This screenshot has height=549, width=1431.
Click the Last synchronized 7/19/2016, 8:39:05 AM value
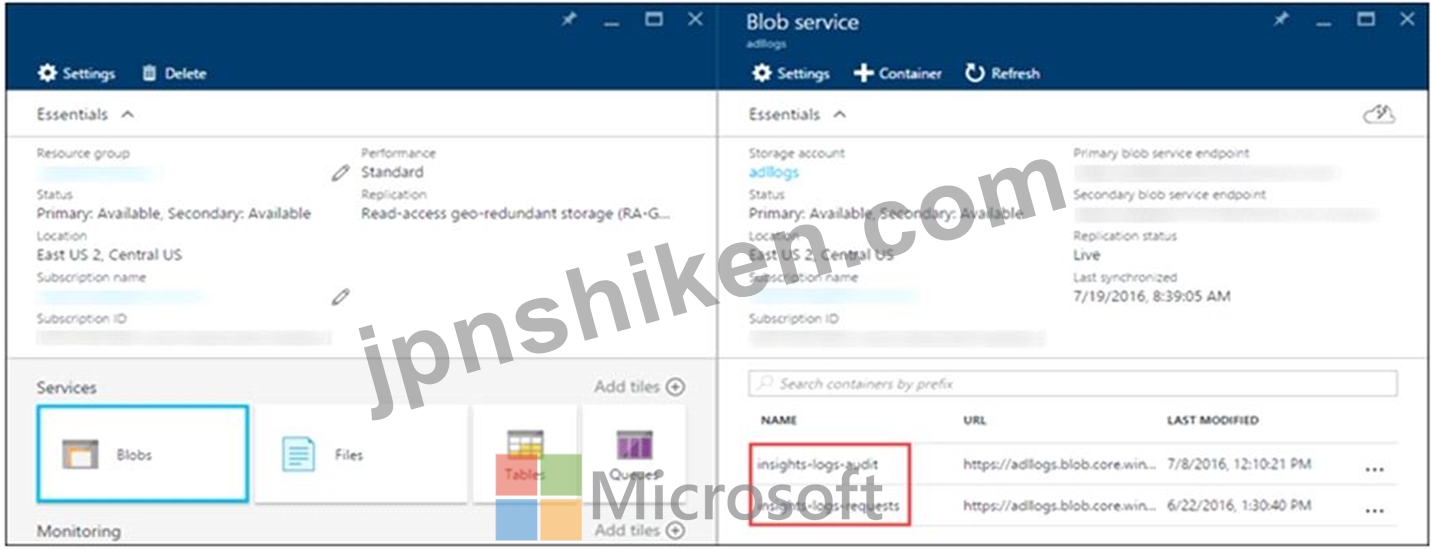click(x=1152, y=296)
